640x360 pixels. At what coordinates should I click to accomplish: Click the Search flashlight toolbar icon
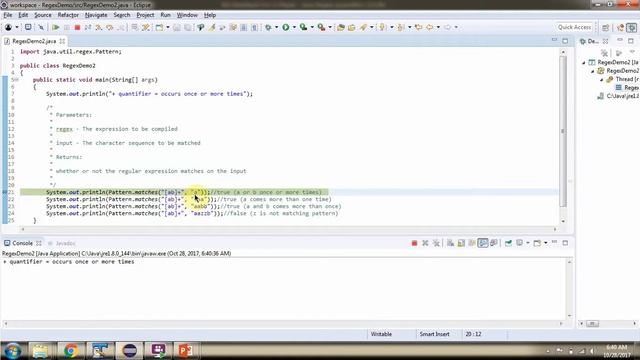363,27
